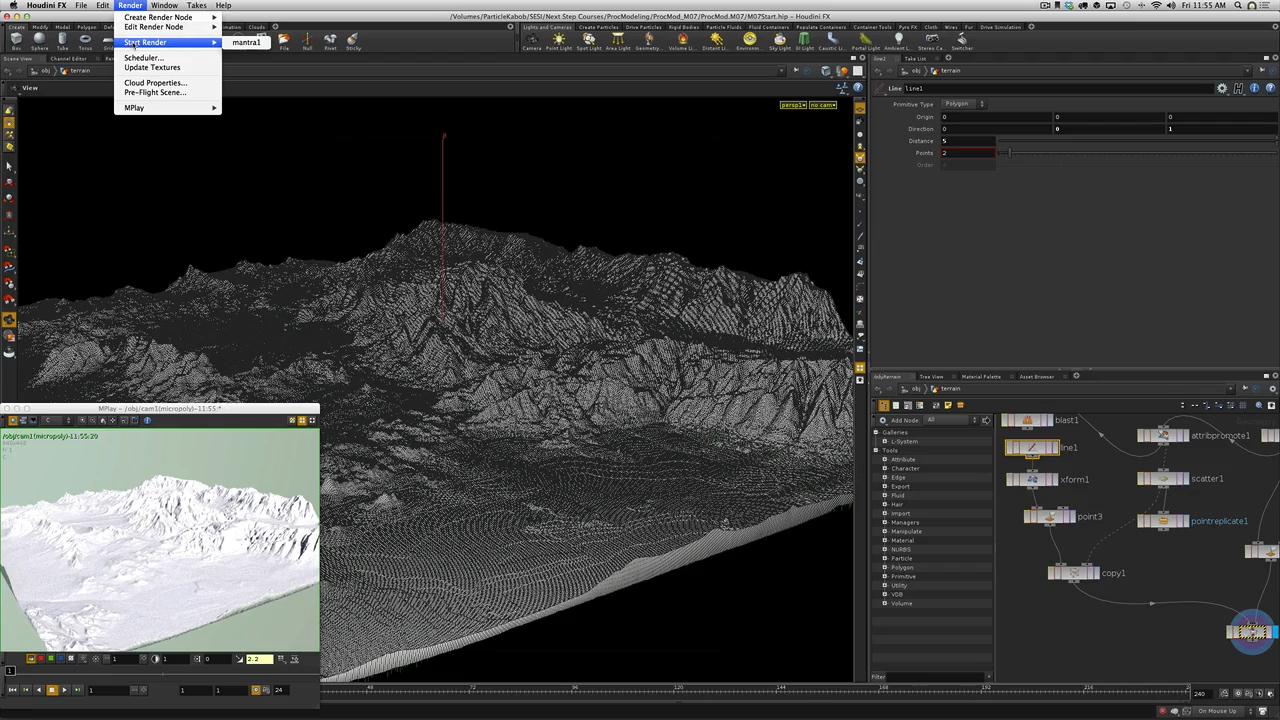
Task: Switch to the Channel Editor tab
Action: [68, 58]
